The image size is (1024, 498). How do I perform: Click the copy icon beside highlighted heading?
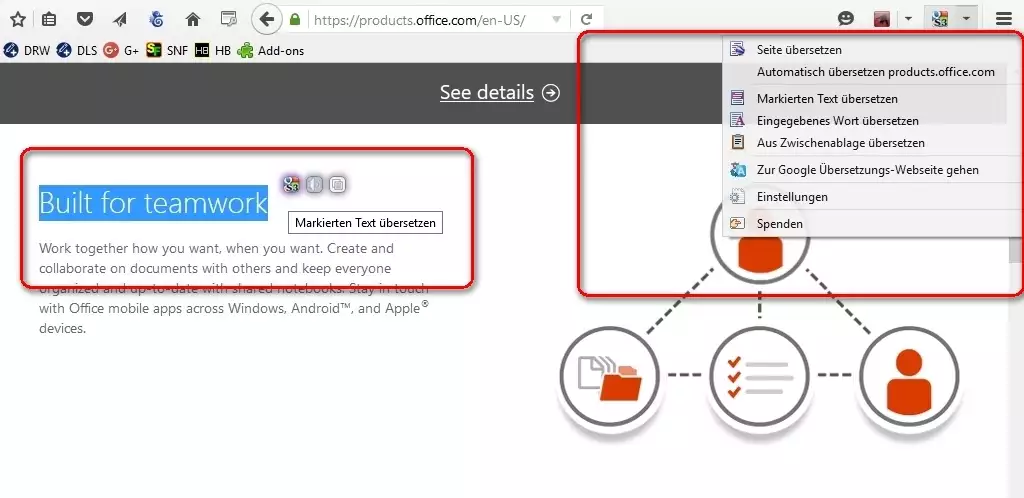pos(338,184)
